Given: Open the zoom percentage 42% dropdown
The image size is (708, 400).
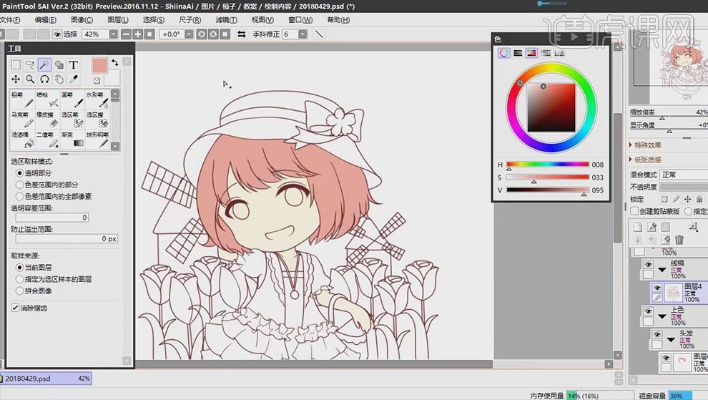Looking at the screenshot, I should (x=96, y=34).
